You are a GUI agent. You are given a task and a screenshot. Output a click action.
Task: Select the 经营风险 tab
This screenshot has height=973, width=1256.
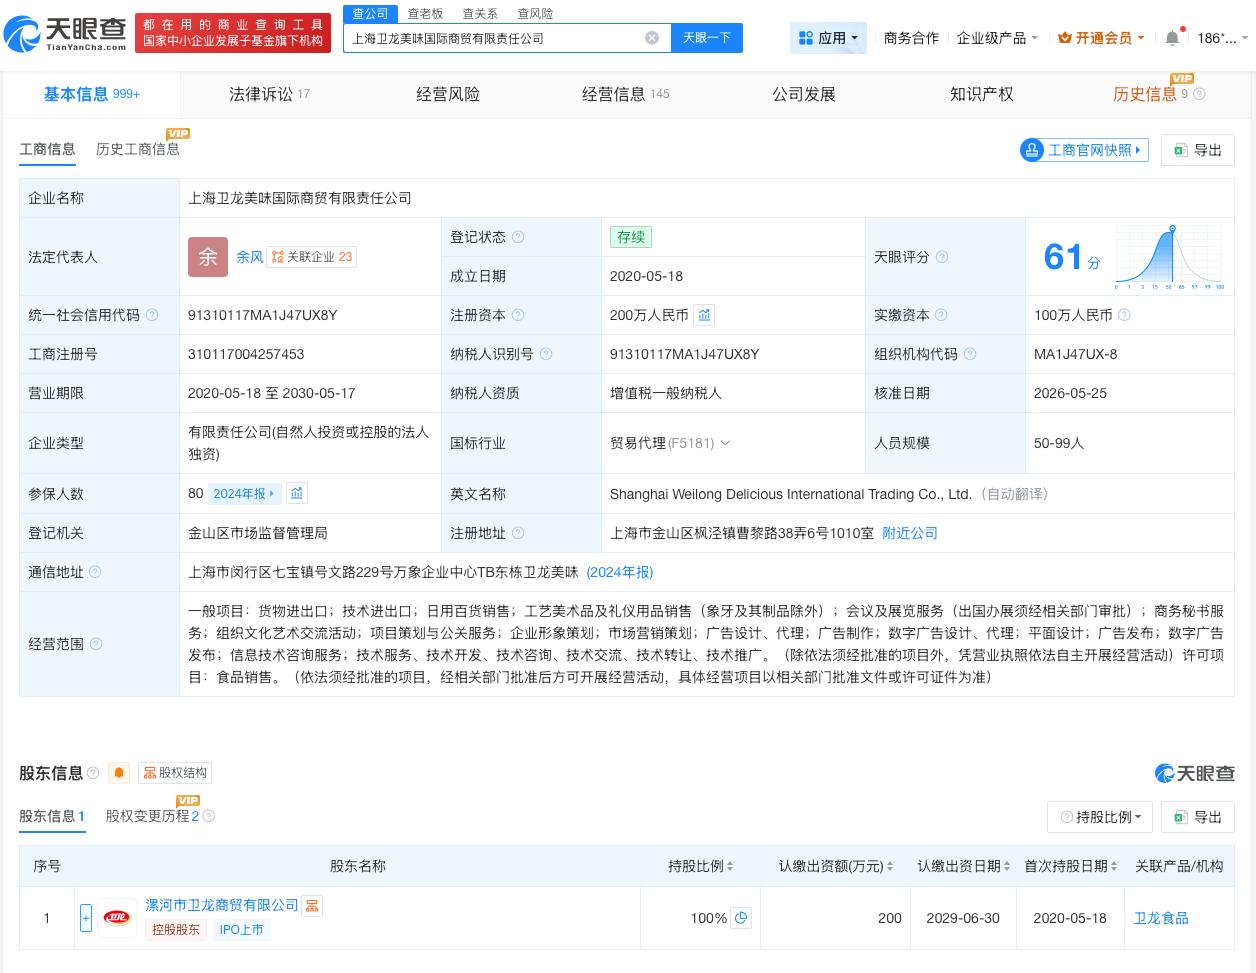pyautogui.click(x=448, y=94)
